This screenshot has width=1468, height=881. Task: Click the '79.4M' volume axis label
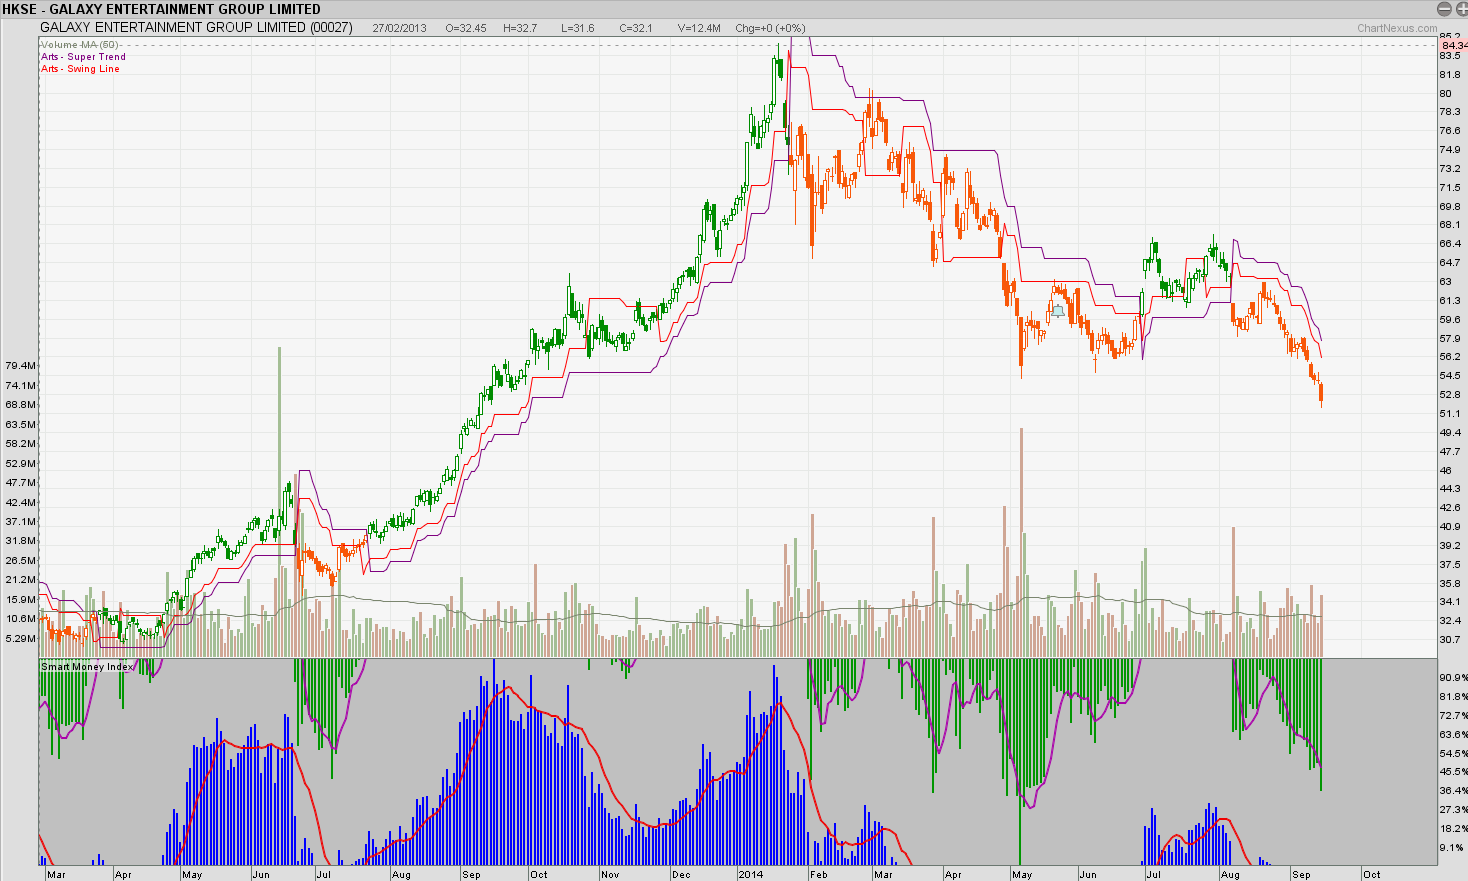[x=21, y=366]
